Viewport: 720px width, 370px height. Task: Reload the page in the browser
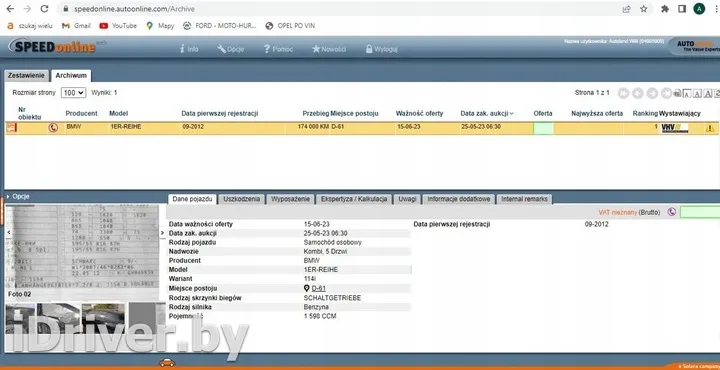[x=45, y=9]
